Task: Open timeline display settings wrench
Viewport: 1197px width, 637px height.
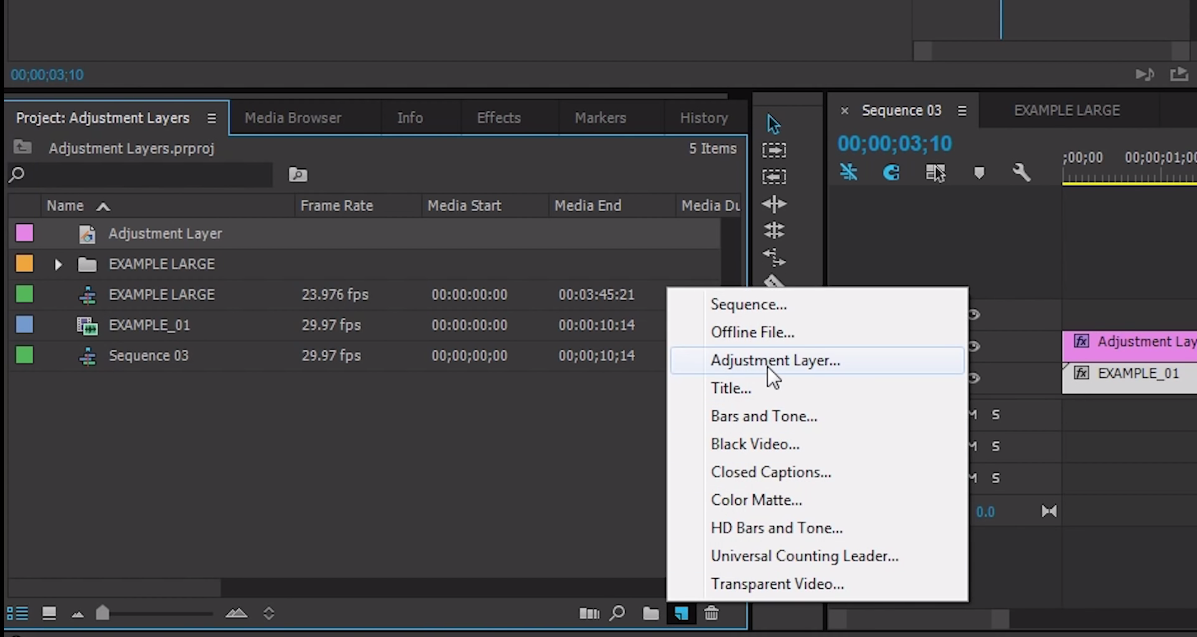Action: (x=1021, y=173)
